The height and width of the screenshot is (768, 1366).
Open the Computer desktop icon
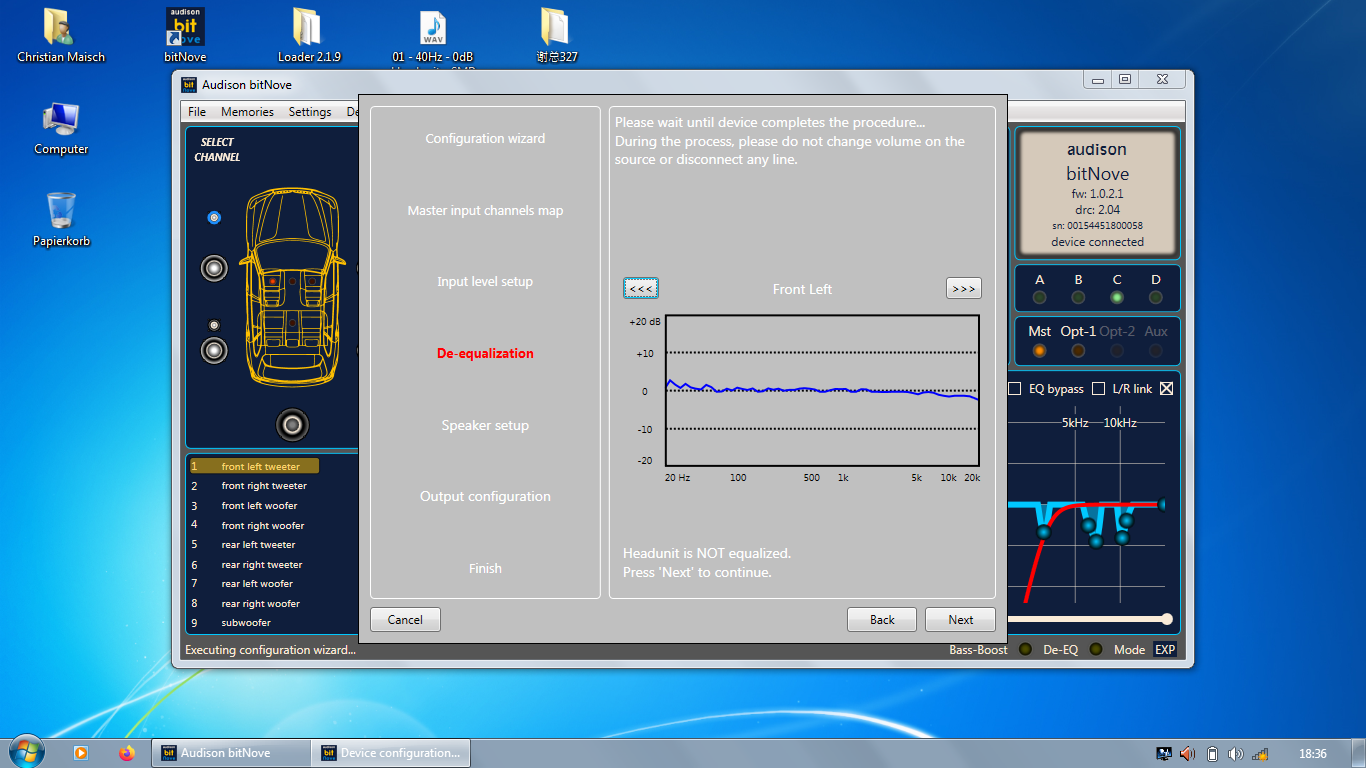[61, 120]
